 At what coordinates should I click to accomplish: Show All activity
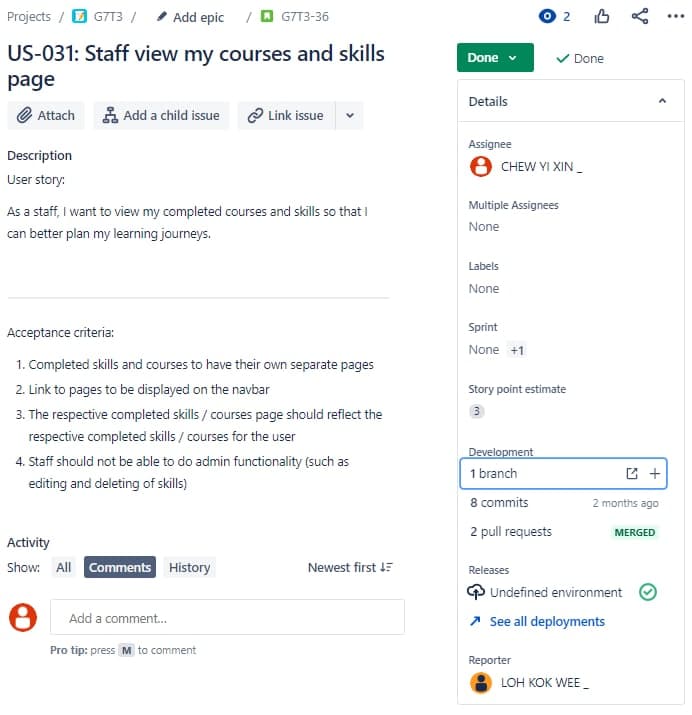[x=64, y=568]
